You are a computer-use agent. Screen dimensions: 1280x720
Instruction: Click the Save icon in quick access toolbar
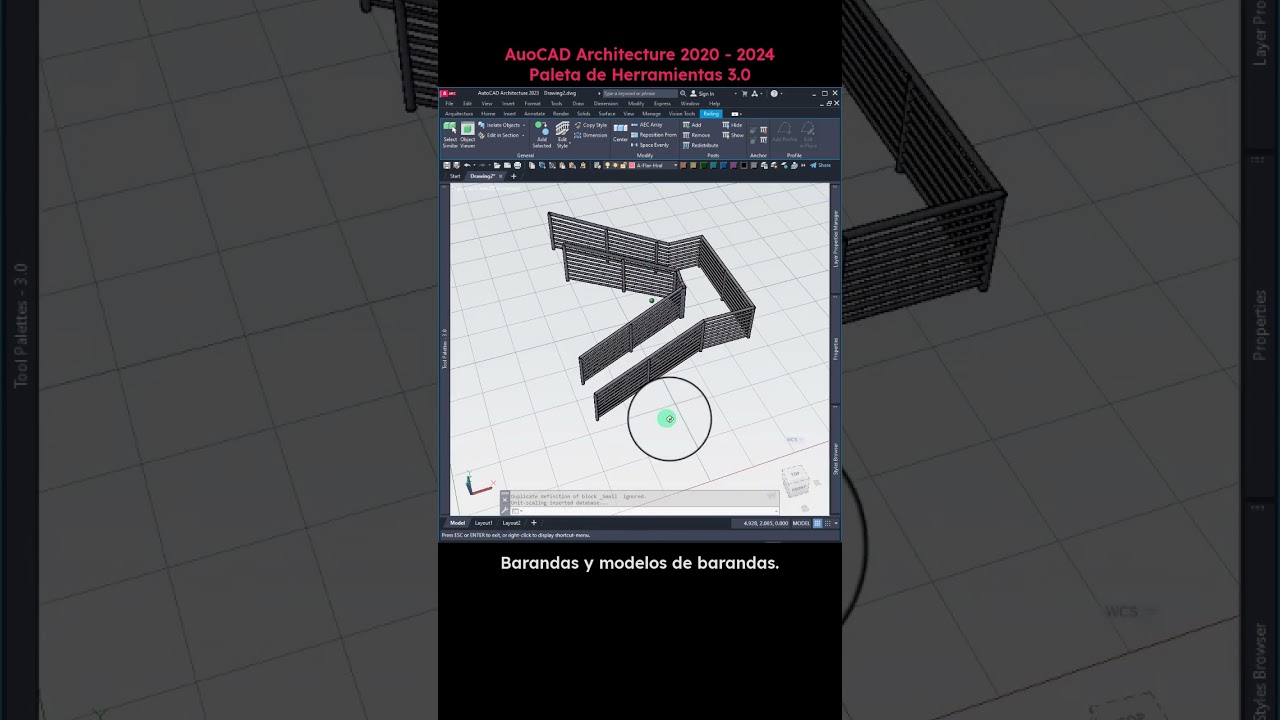[446, 165]
